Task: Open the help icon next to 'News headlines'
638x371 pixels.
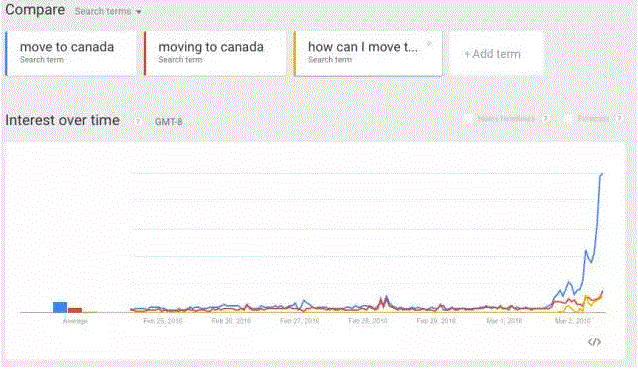Action: [x=546, y=119]
